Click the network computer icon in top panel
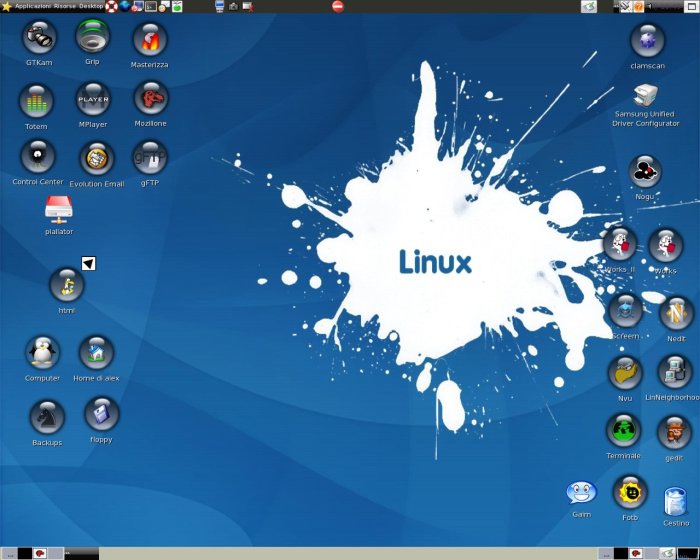 click(219, 6)
